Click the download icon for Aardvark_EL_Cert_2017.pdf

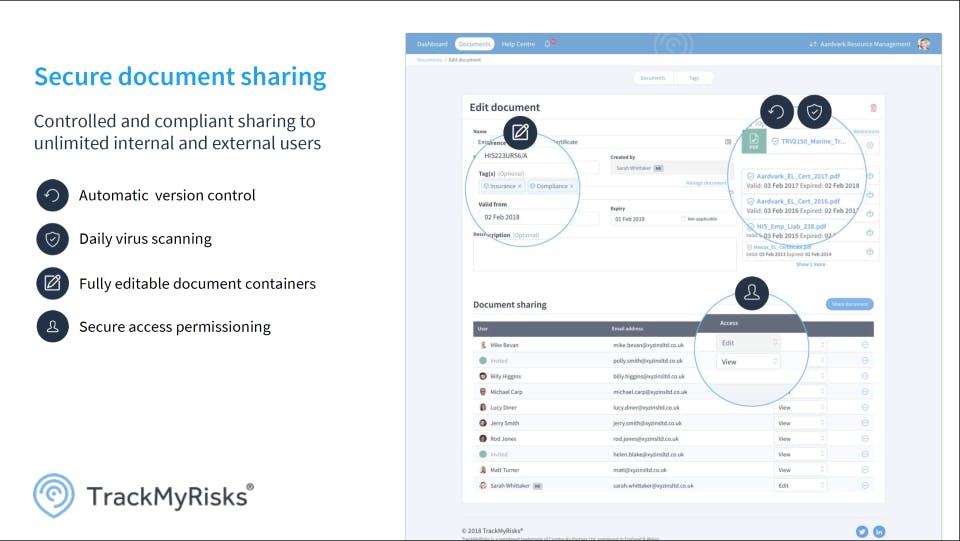[870, 176]
